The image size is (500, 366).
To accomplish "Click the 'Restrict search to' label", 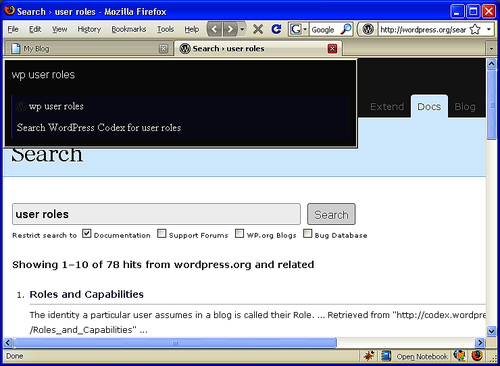I will coord(44,235).
